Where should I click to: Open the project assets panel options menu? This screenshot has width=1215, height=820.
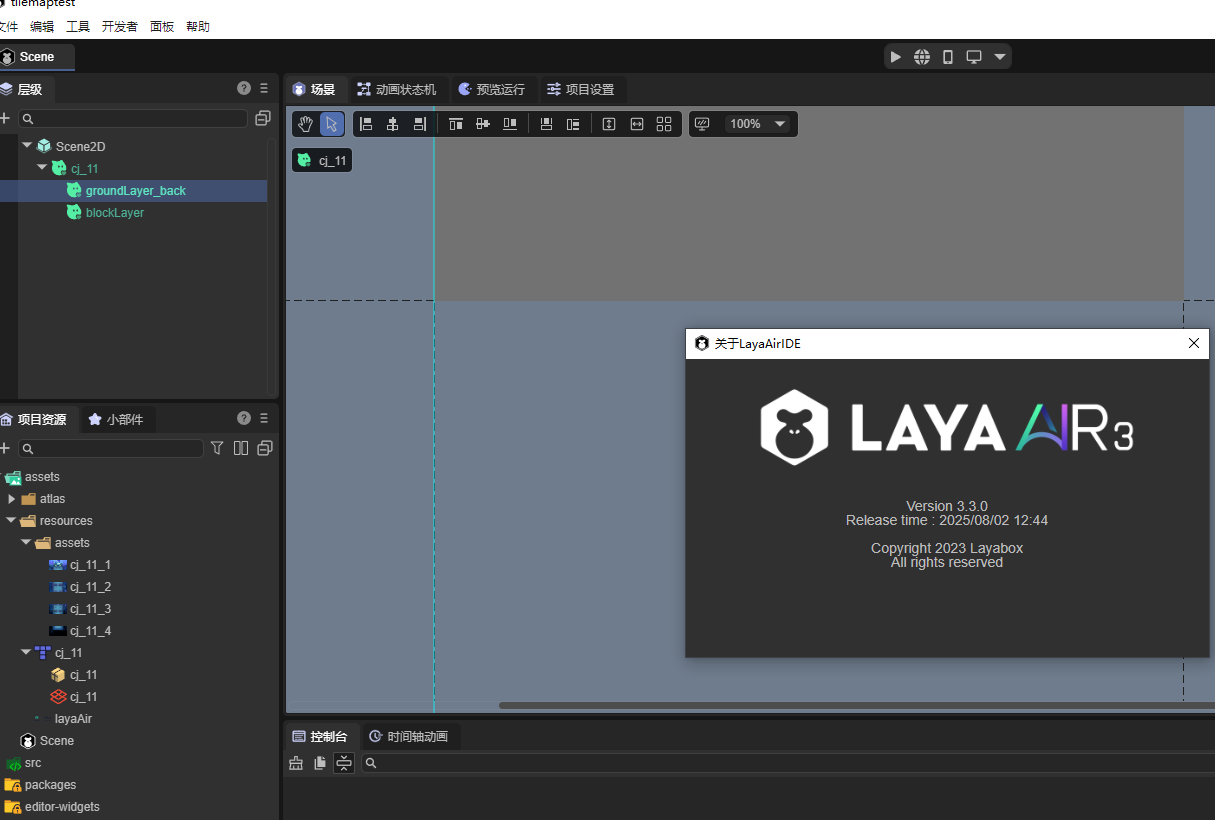coord(264,418)
